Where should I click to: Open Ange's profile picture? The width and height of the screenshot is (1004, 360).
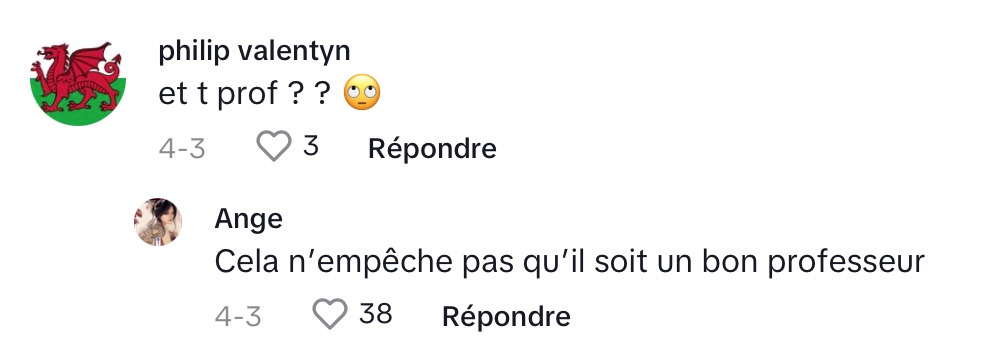point(158,222)
